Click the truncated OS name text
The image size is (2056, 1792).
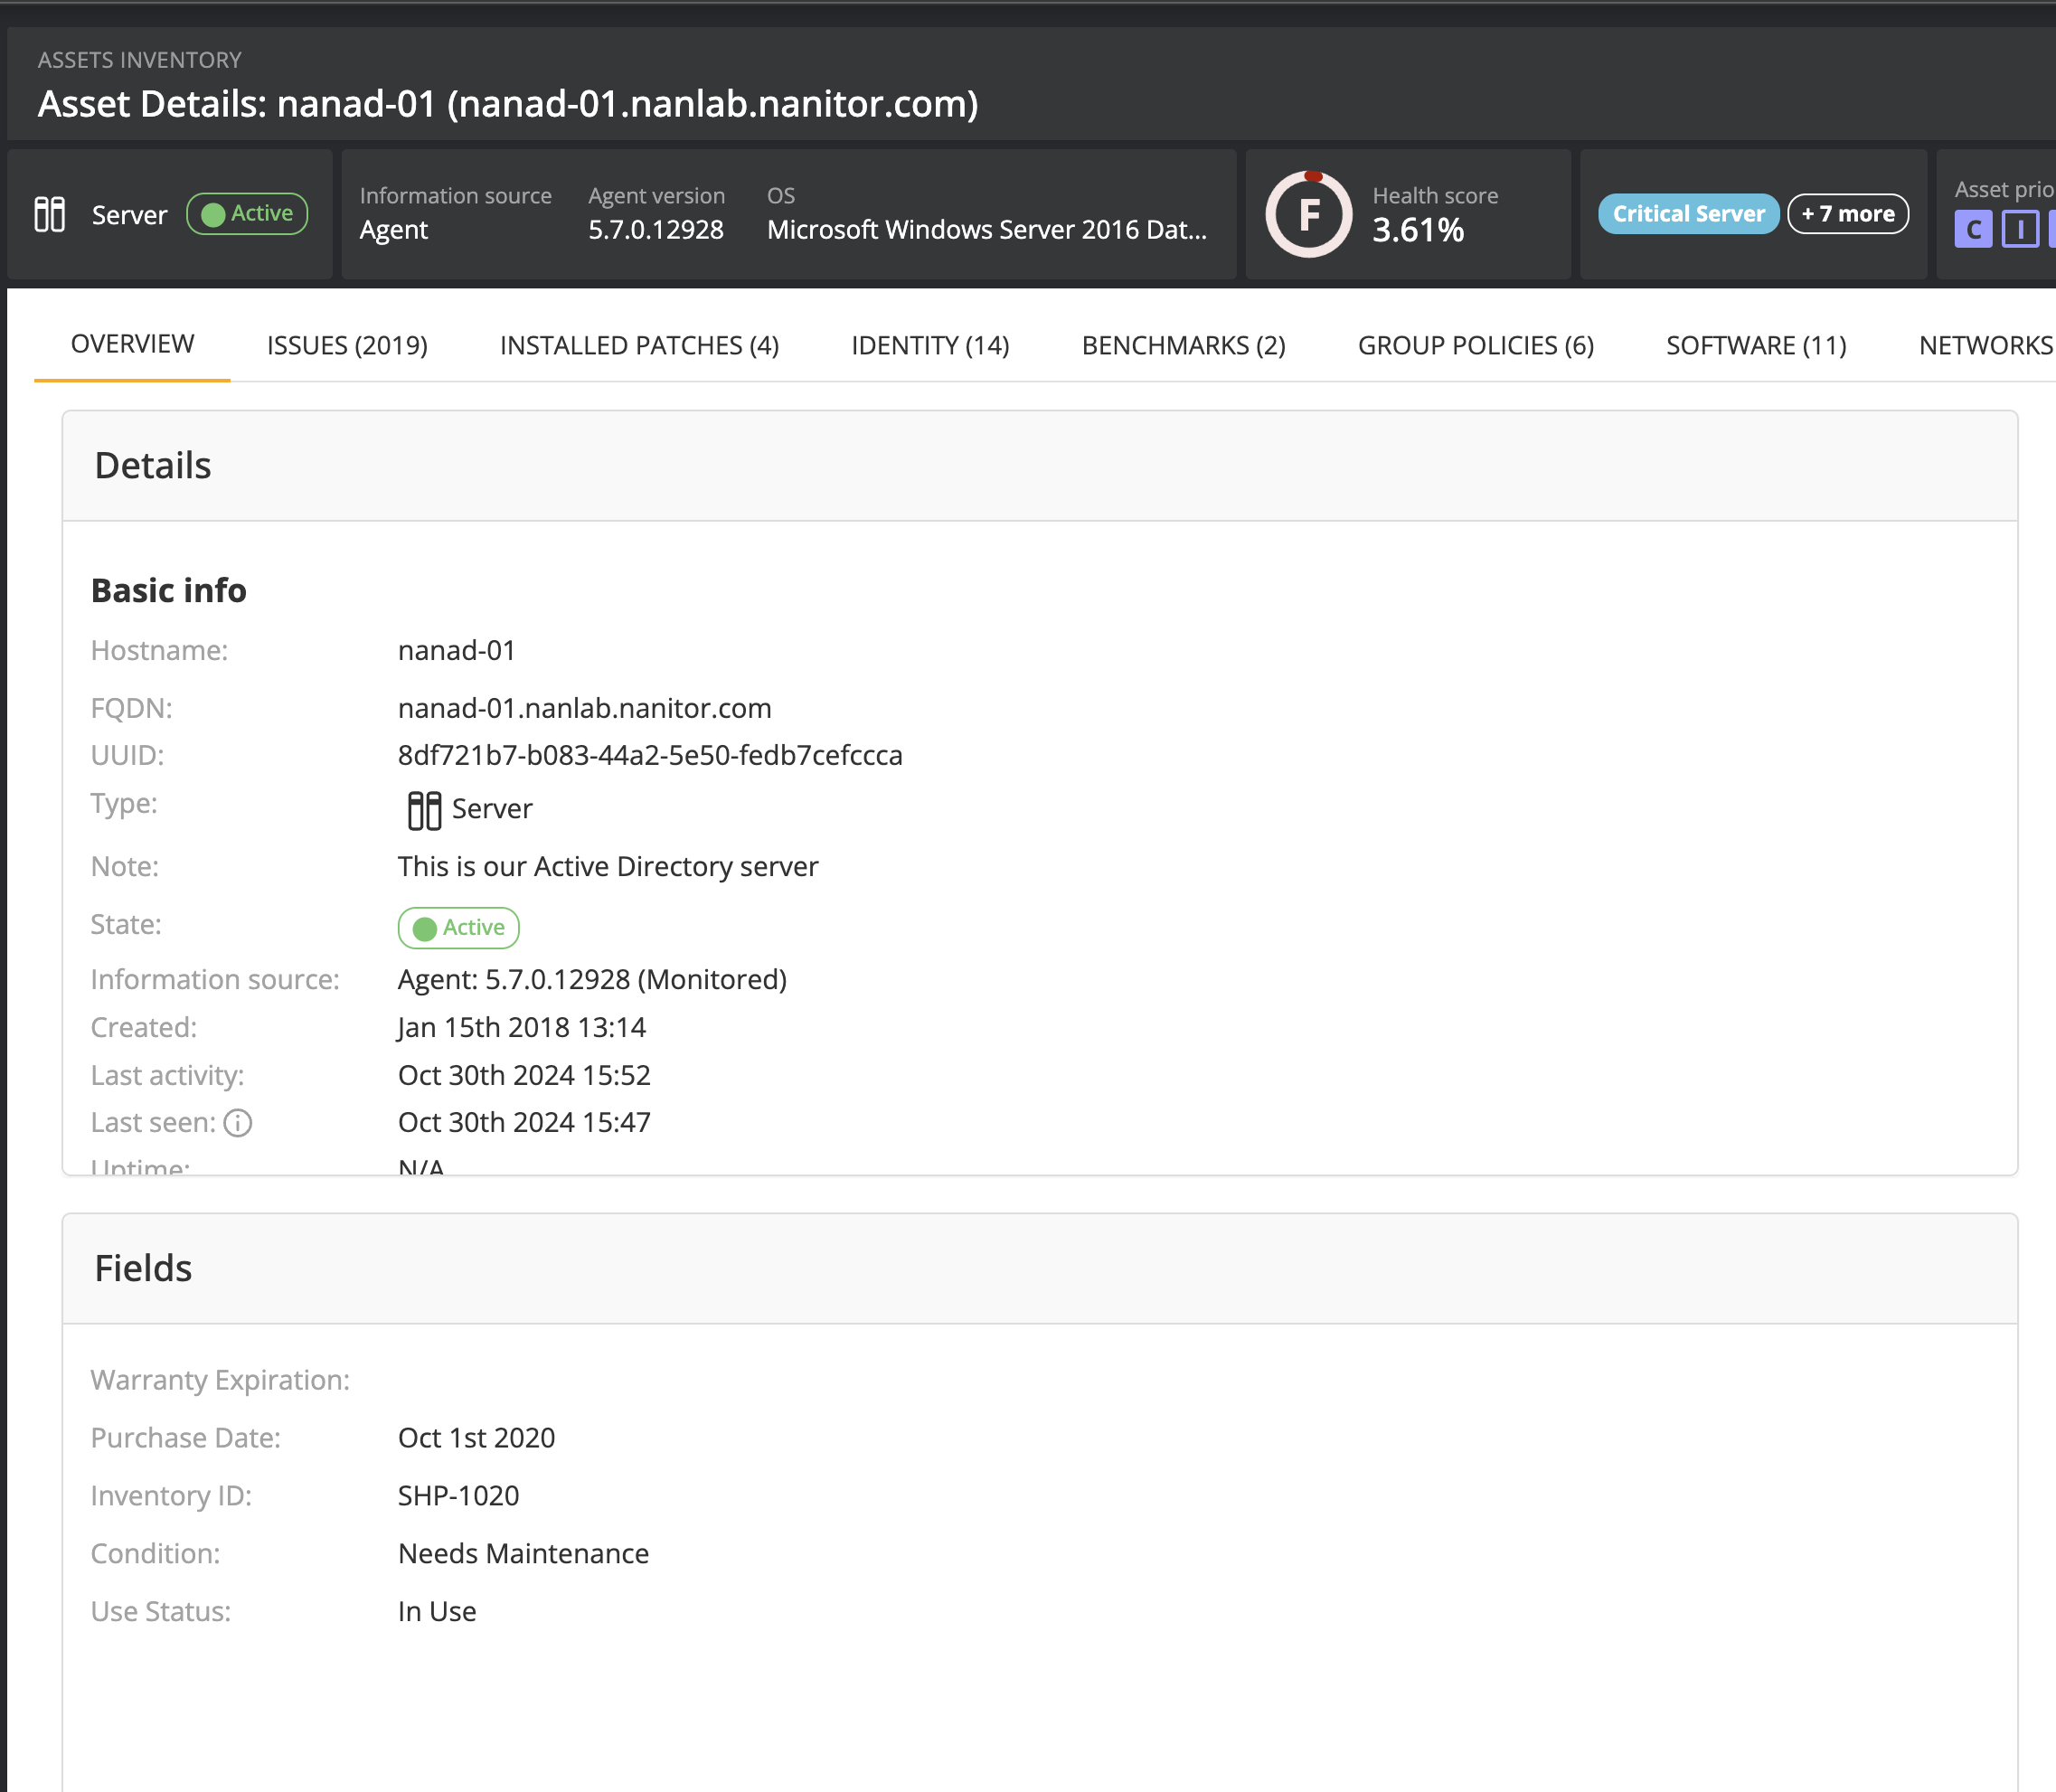[986, 230]
